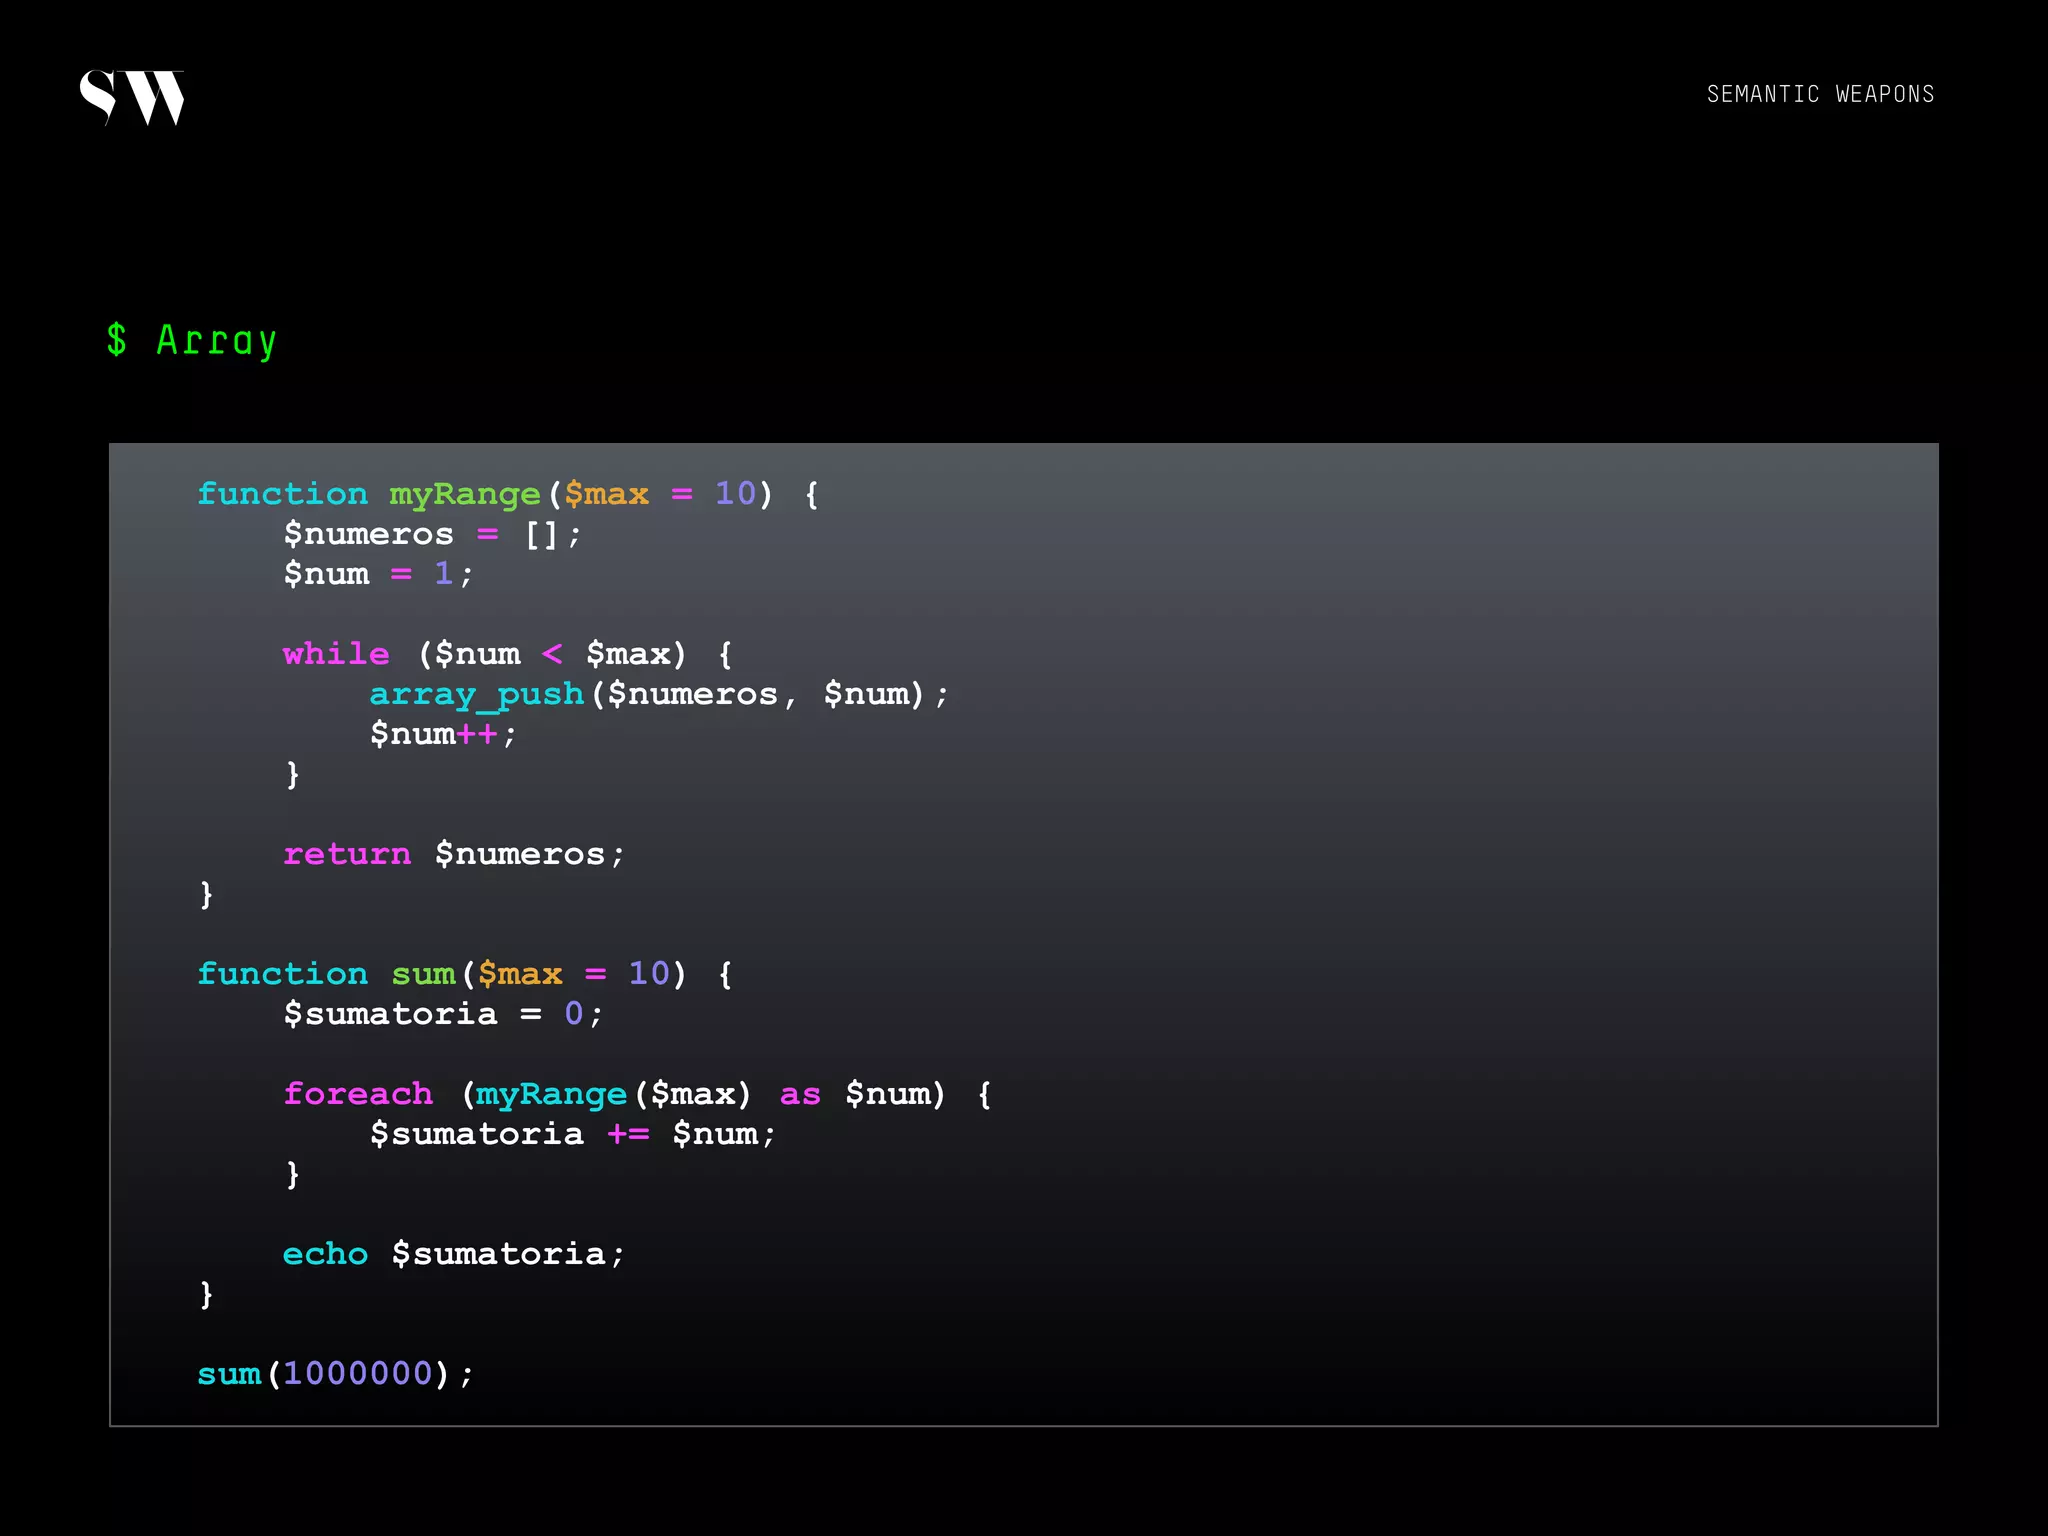Click the '$numeros = [];' line
Image resolution: width=2048 pixels, height=1536 pixels.
[x=432, y=534]
